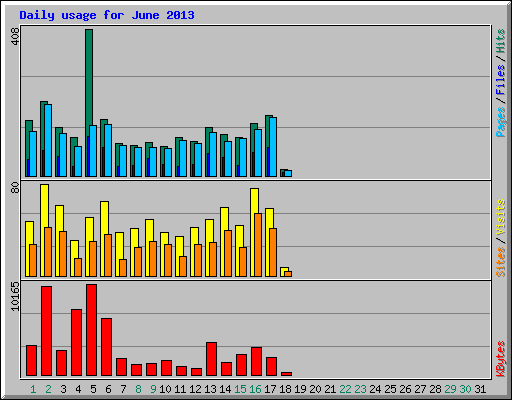Click day 26 on the date axis
Viewport: 512px width, 400px height.
405,389
